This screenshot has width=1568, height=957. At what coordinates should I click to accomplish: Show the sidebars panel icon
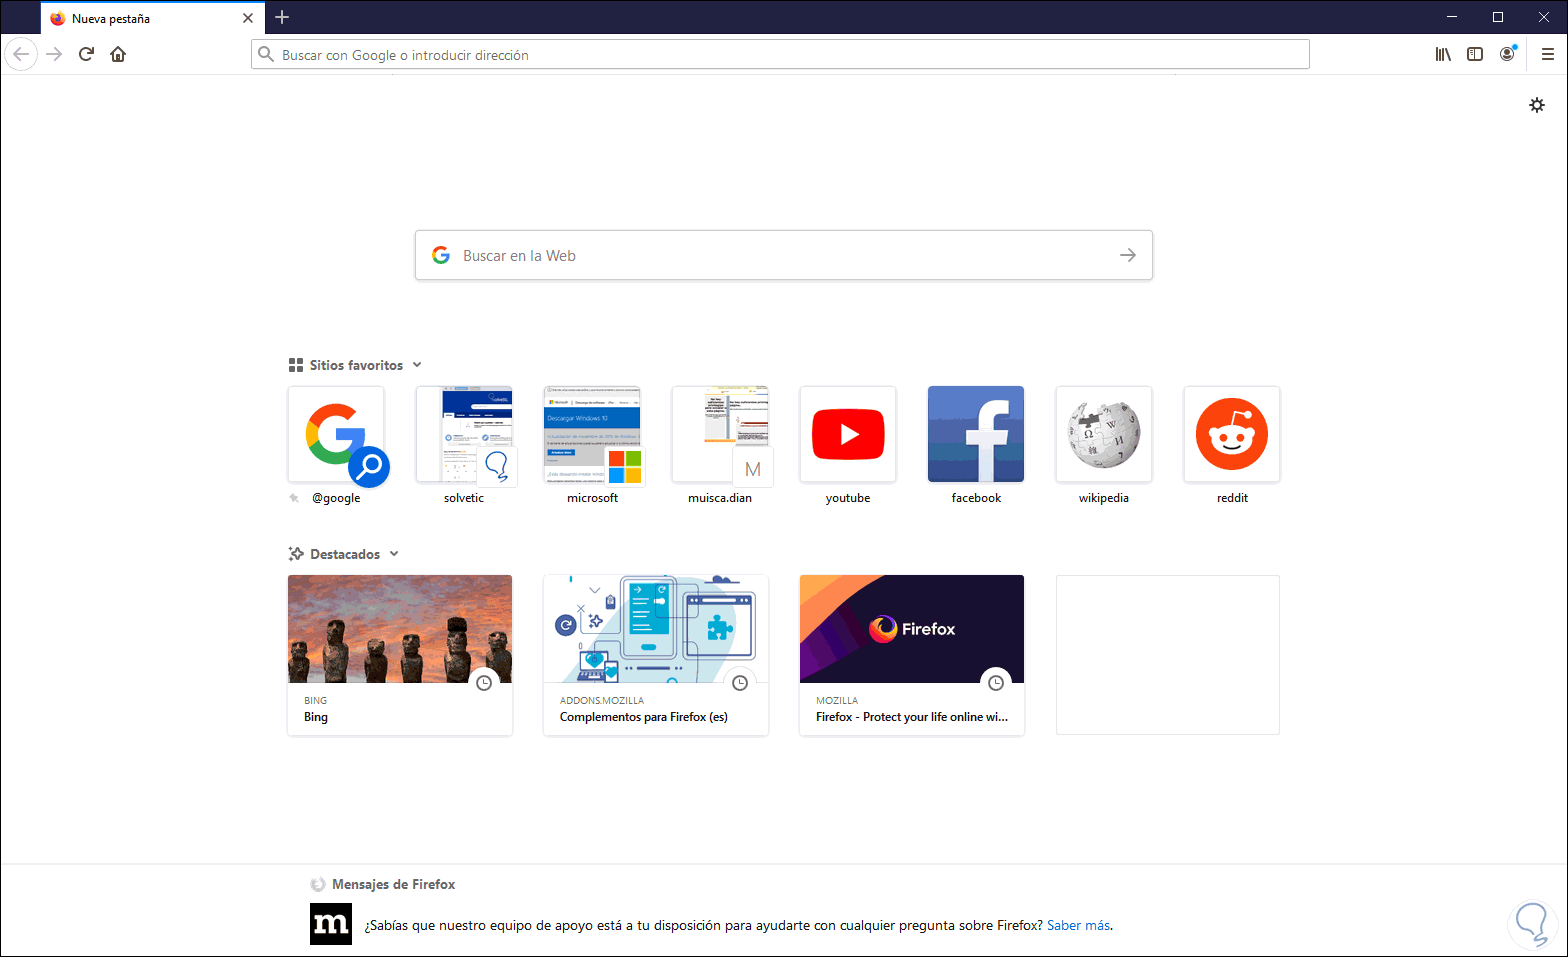click(x=1475, y=54)
